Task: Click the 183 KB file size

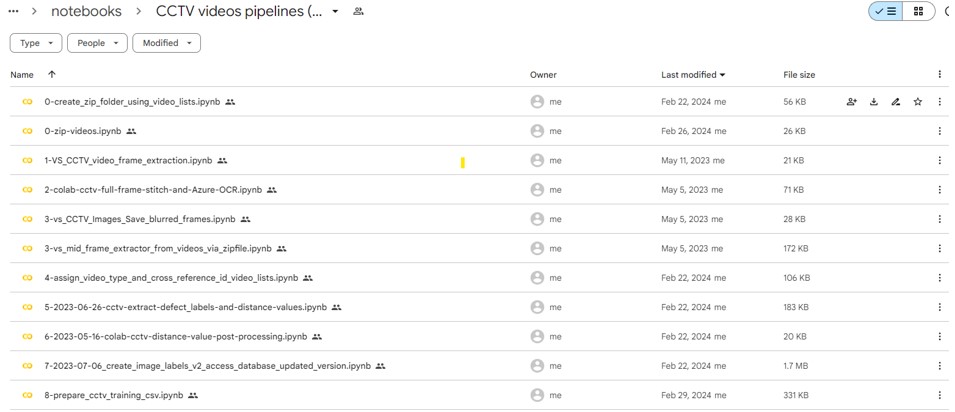Action: pos(796,307)
